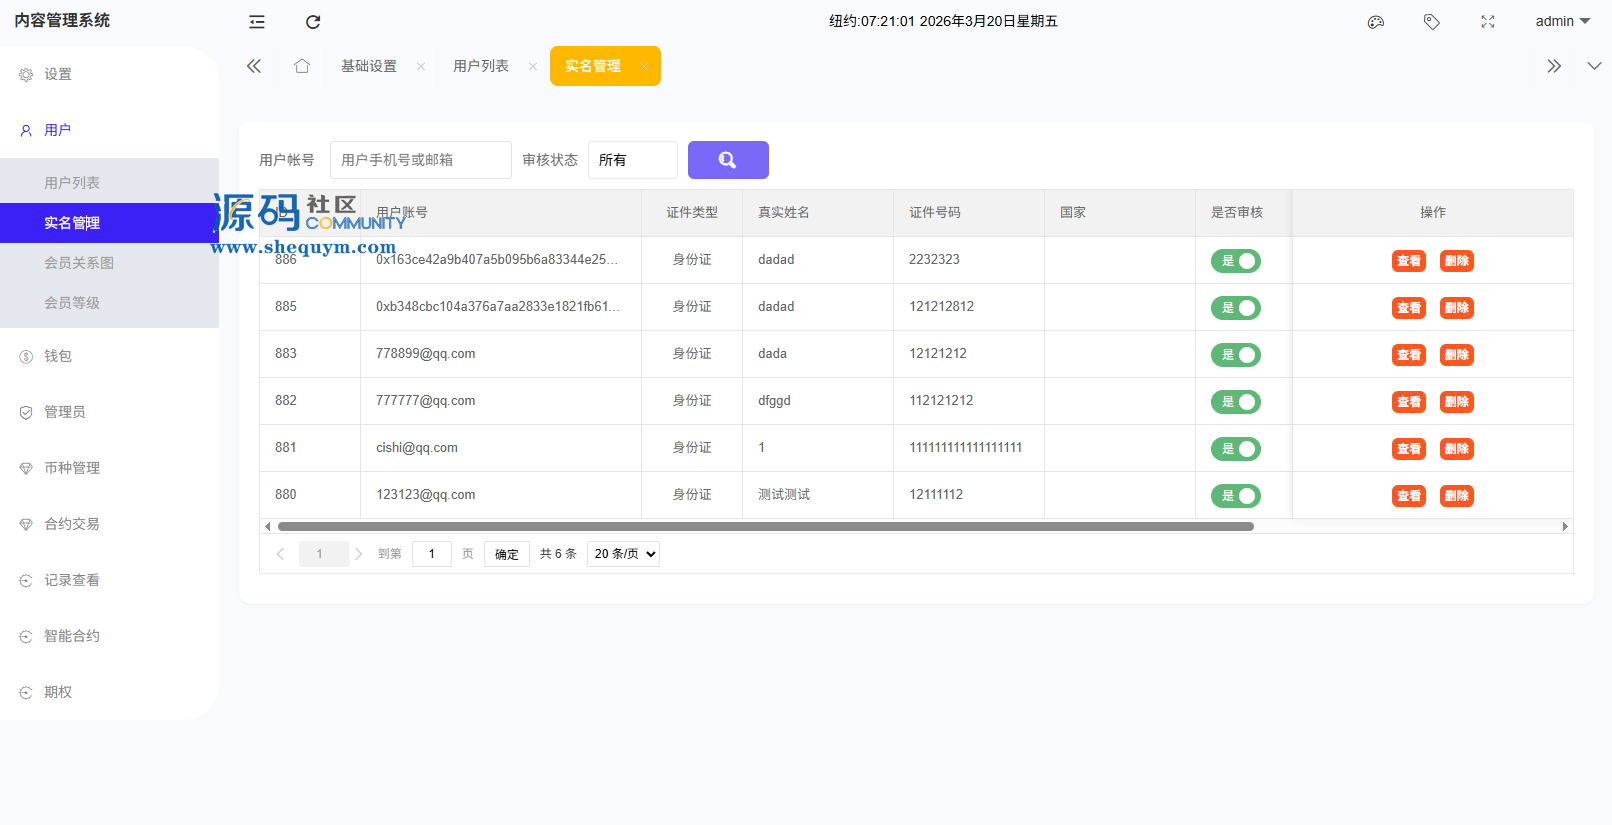
Task: Go to the home tab icon
Action: [302, 66]
